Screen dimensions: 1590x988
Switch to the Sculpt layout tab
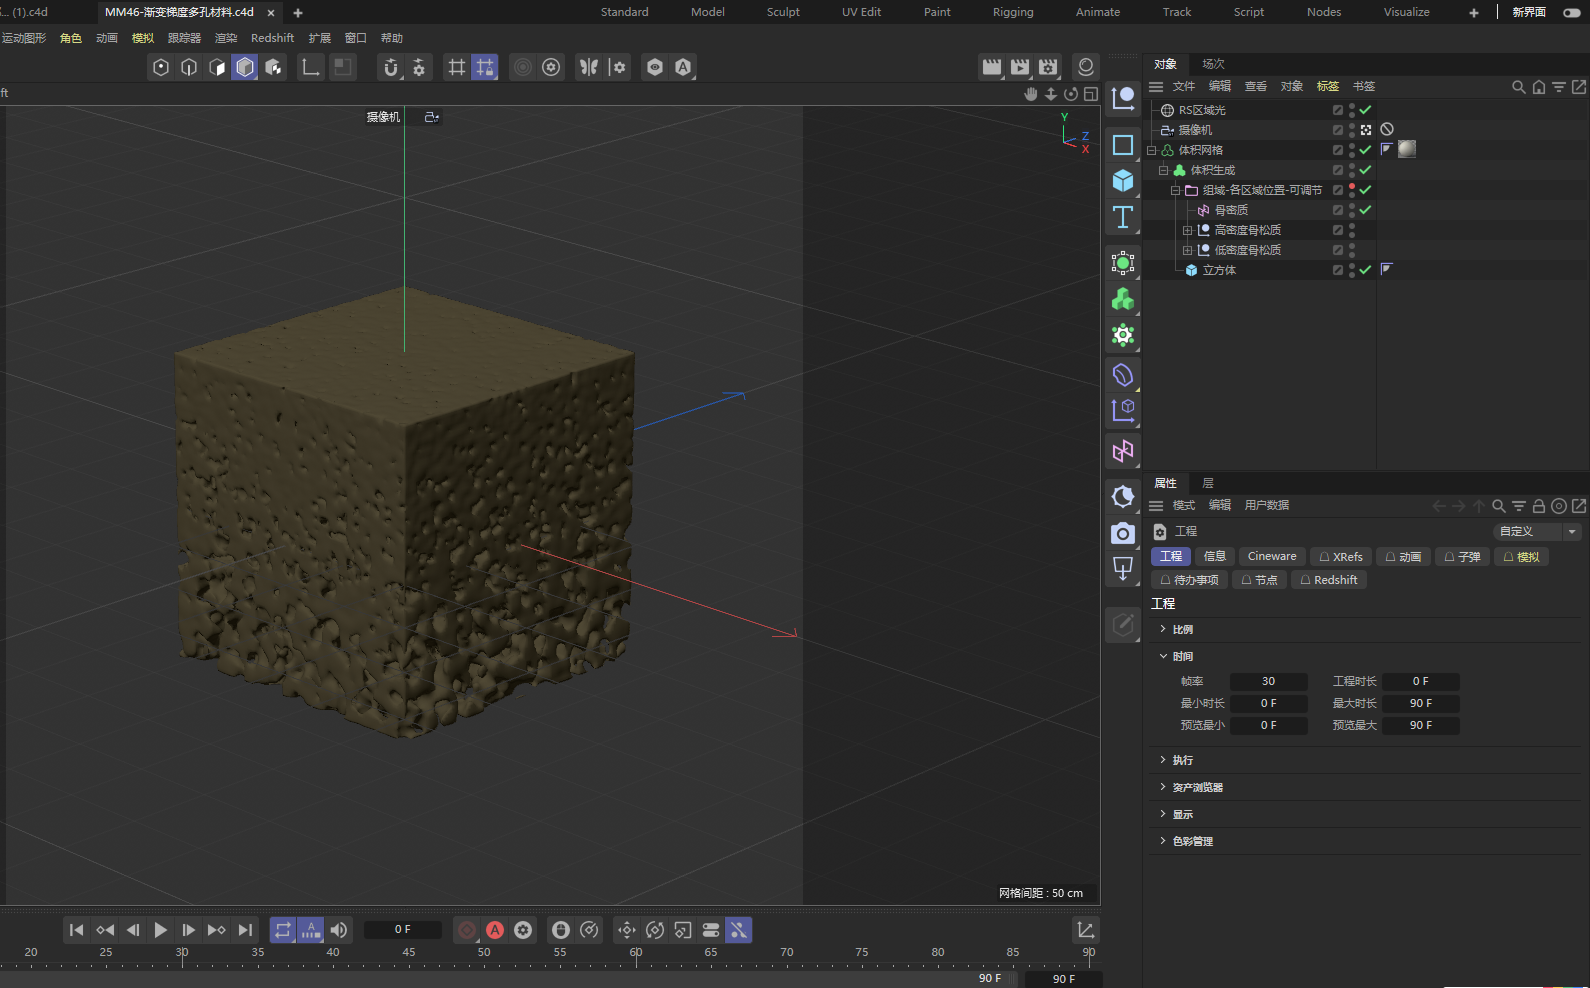(x=783, y=12)
